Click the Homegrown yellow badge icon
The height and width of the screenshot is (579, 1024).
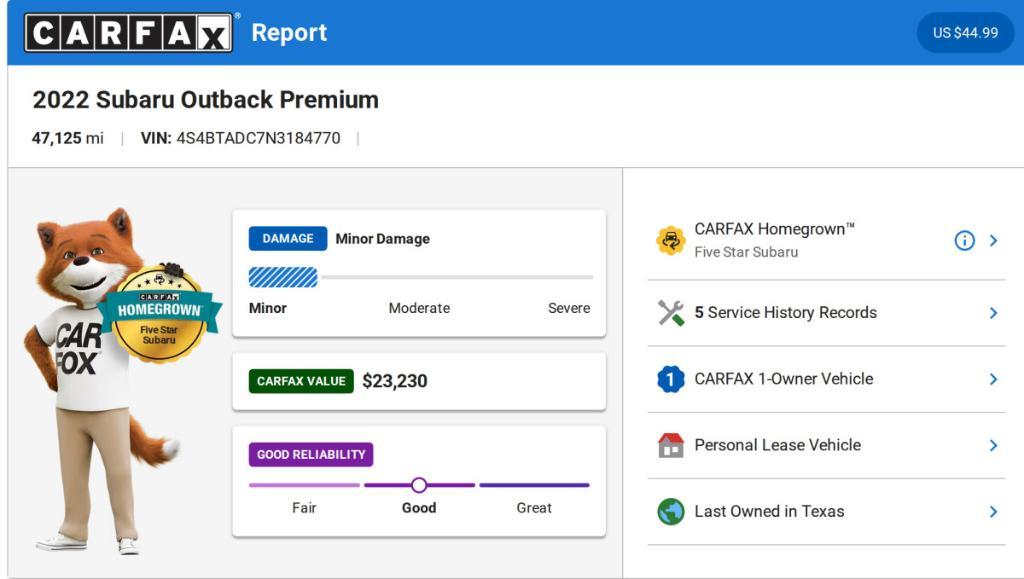coord(671,240)
